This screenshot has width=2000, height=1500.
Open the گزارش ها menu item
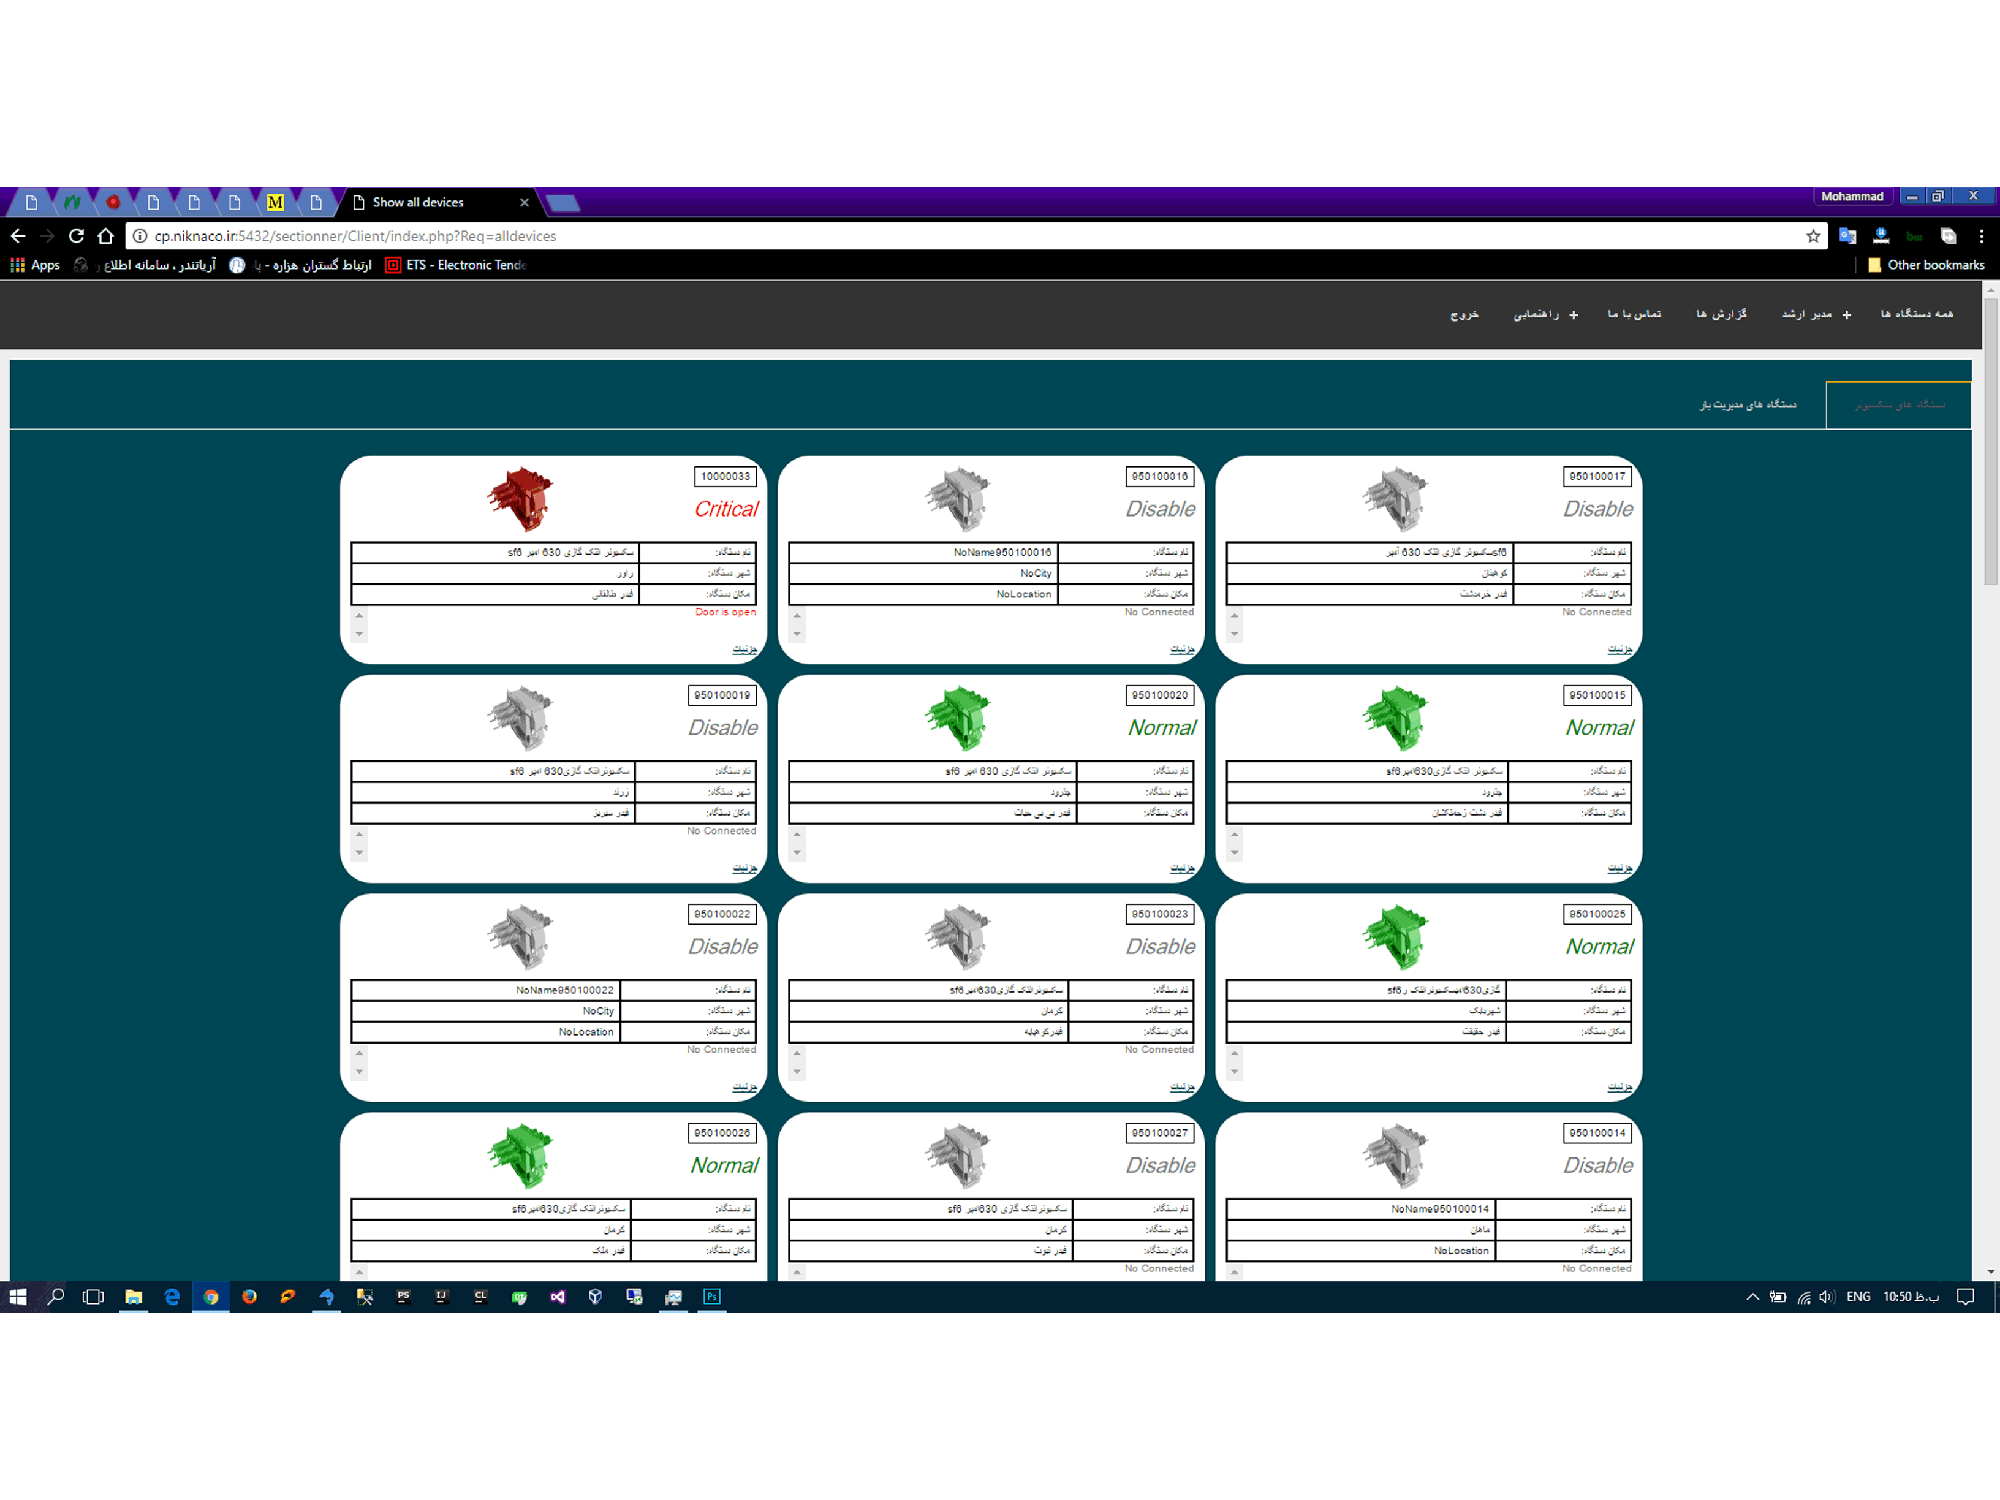point(1721,314)
